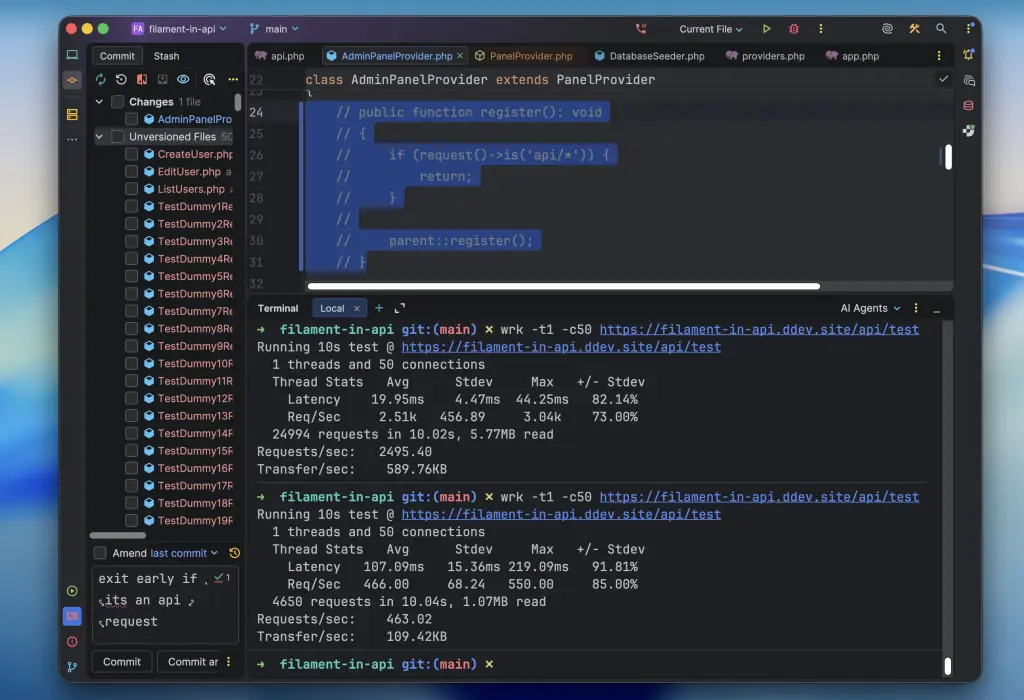Click the phone listen for debug icon

[641, 29]
